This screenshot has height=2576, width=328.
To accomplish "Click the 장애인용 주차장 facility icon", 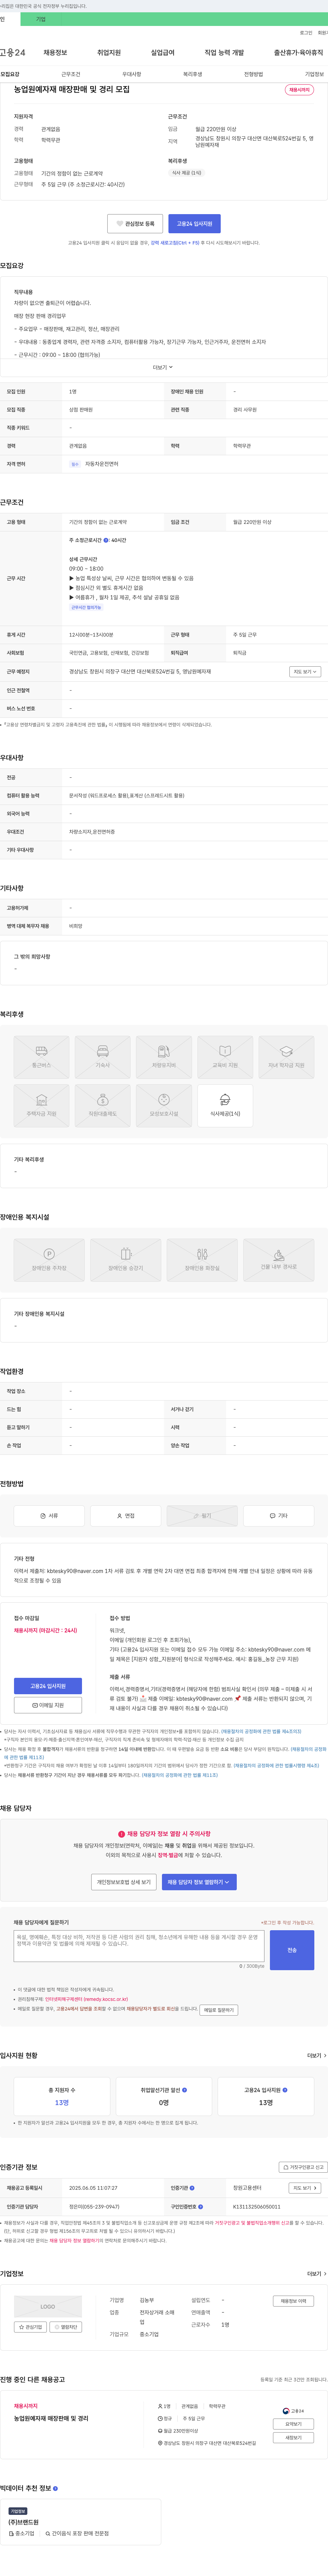I will (49, 1260).
